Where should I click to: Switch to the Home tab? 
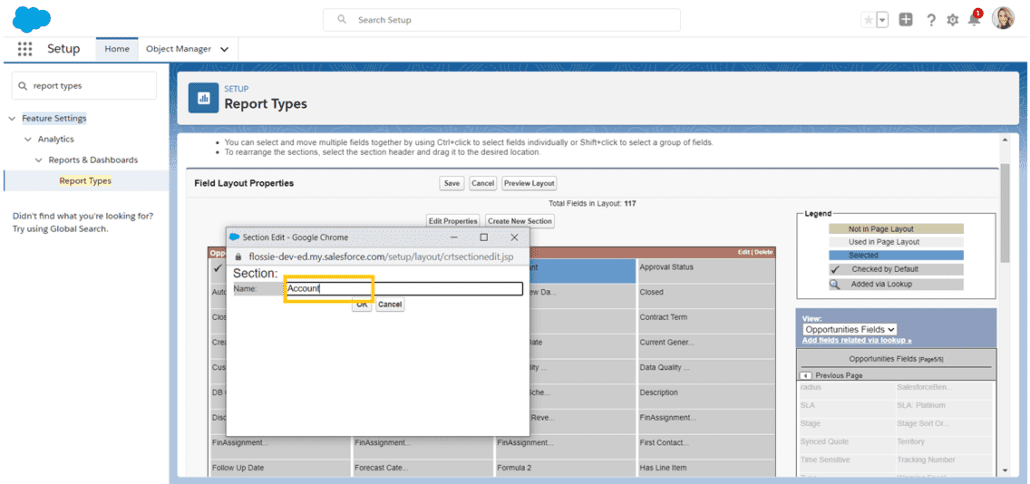[117, 49]
